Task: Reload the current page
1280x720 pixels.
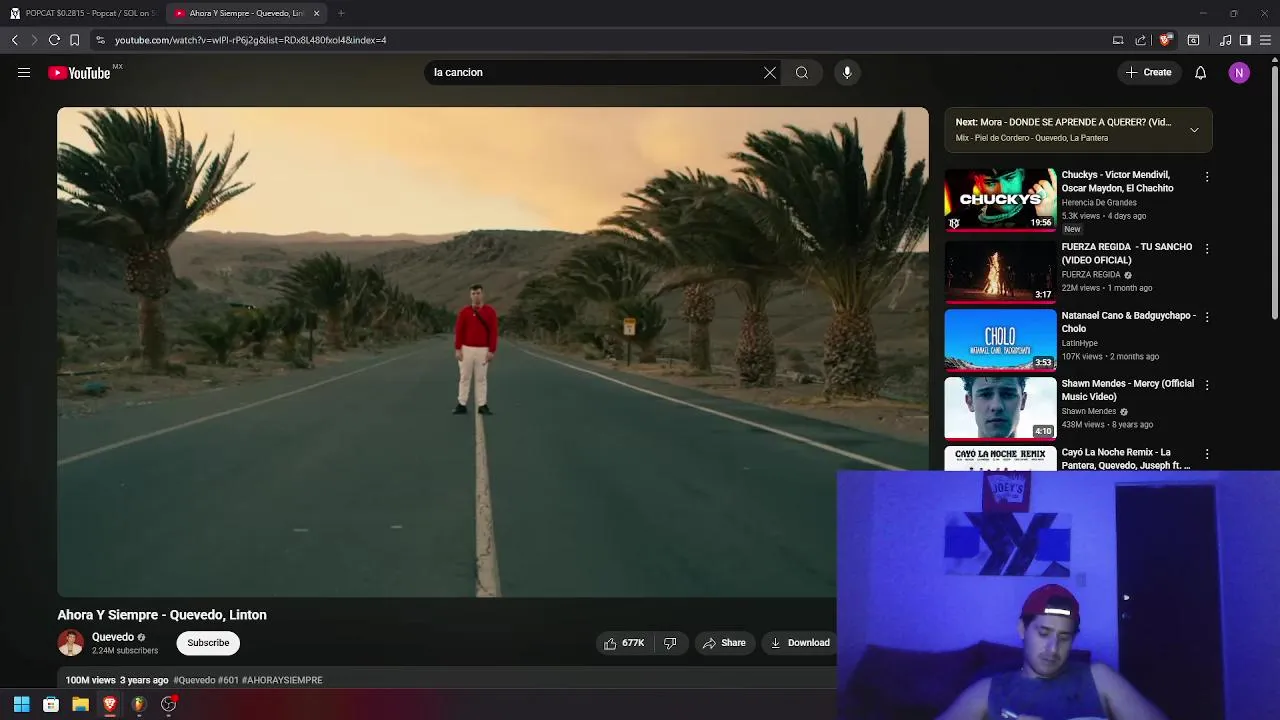Action: click(x=54, y=40)
